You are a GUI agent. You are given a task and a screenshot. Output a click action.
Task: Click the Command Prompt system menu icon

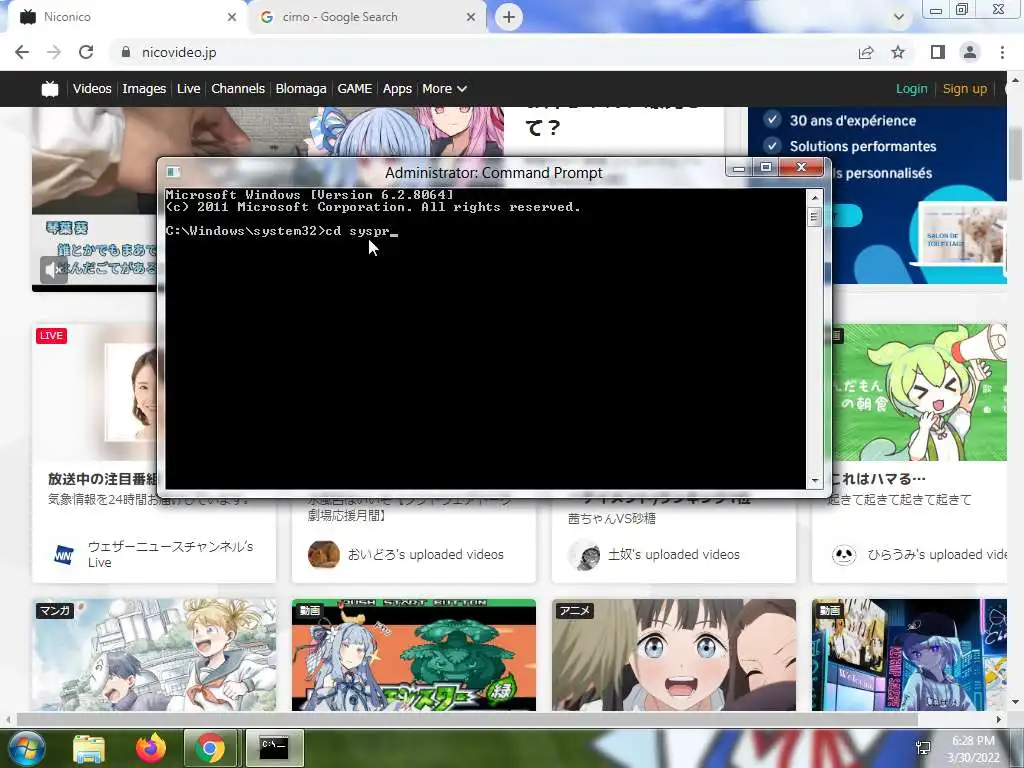(x=173, y=172)
